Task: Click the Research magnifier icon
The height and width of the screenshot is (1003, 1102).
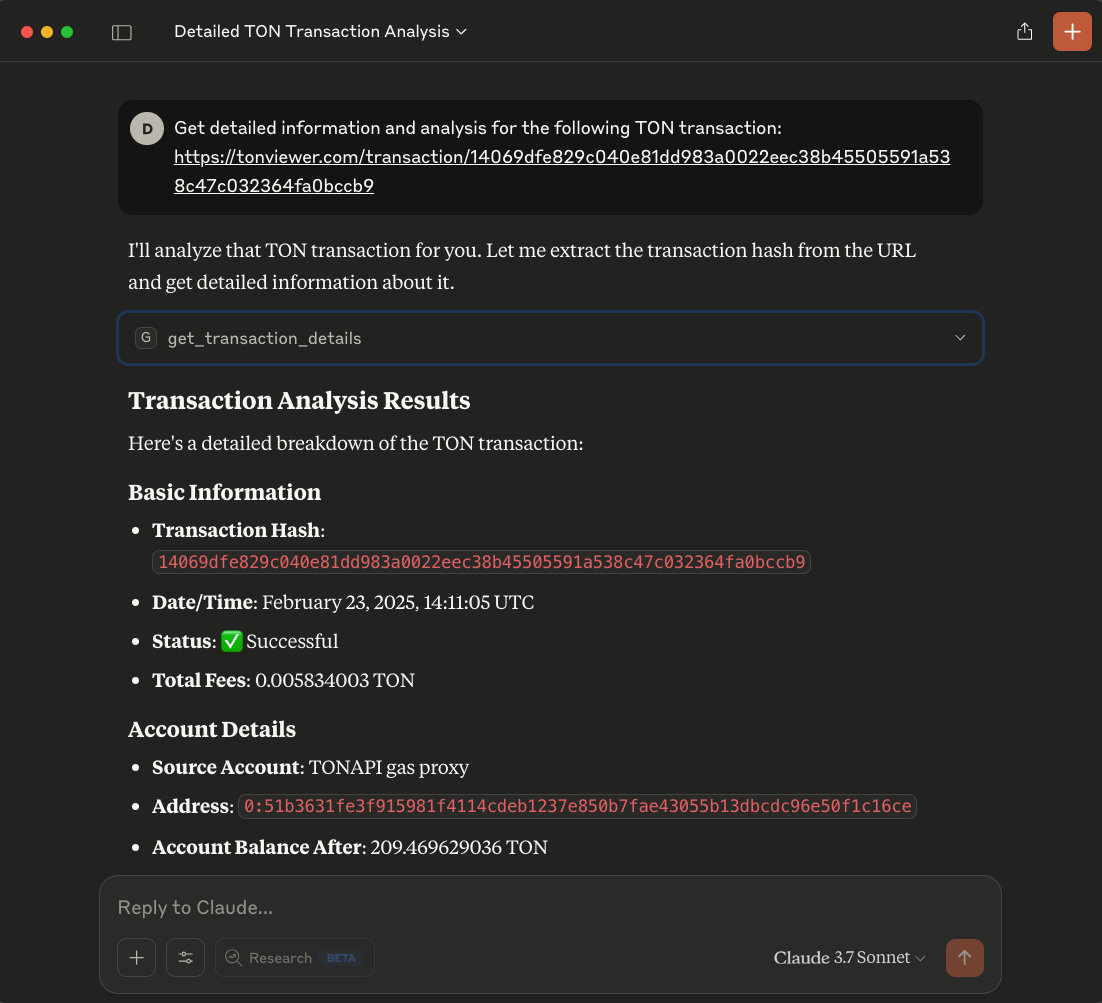Action: 232,957
